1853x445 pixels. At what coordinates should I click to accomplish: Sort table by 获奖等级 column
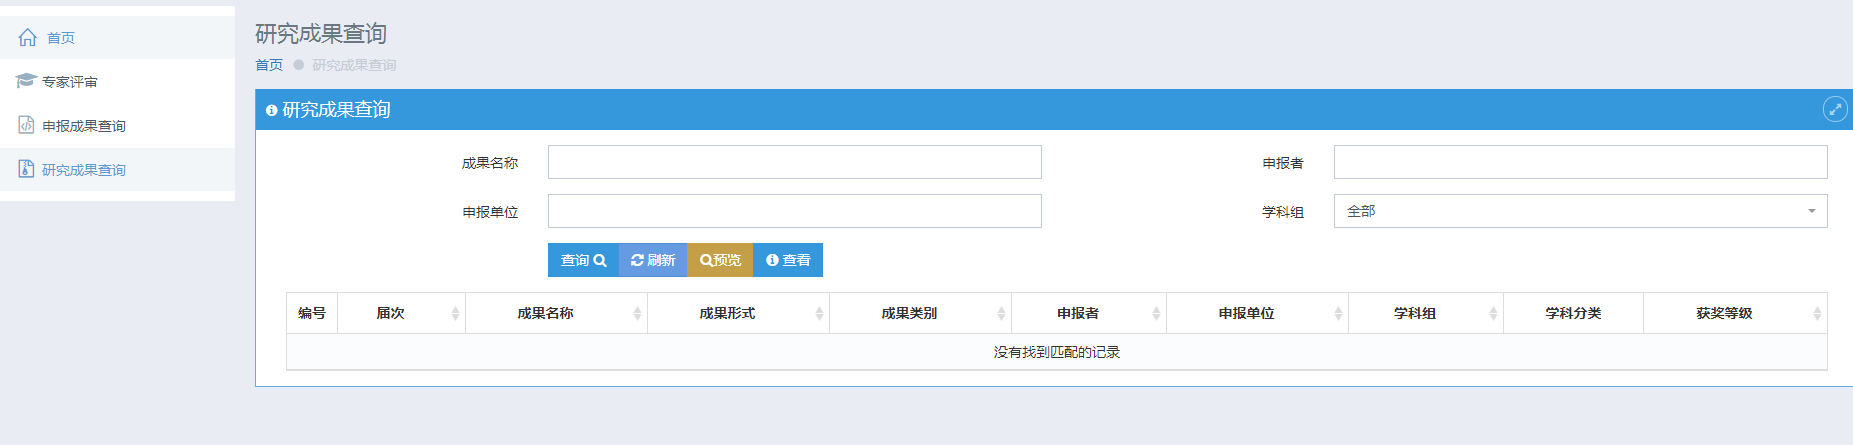coord(1735,313)
